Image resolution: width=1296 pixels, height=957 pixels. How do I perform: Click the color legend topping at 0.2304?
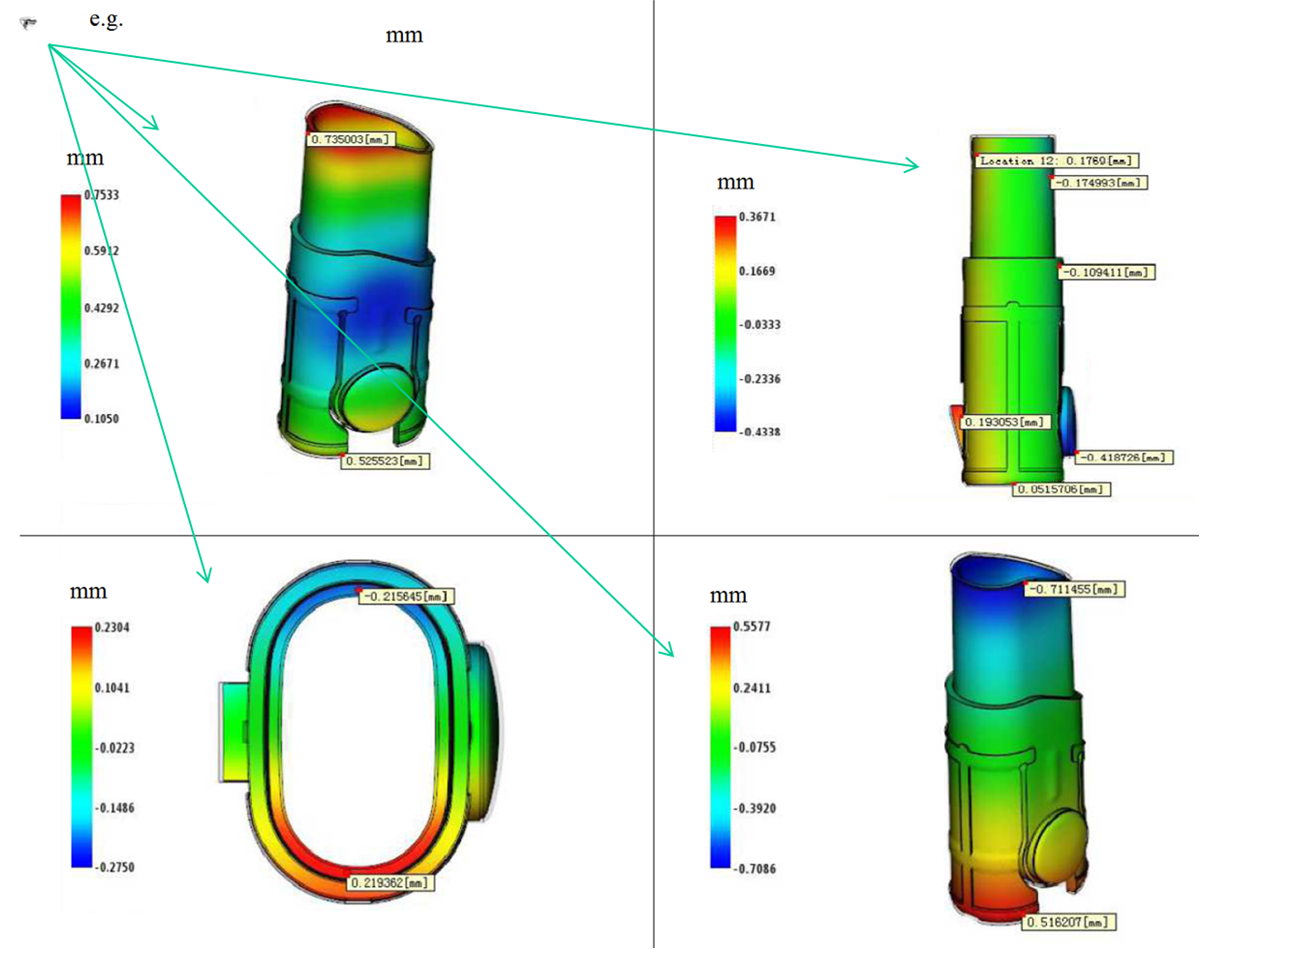(x=81, y=746)
